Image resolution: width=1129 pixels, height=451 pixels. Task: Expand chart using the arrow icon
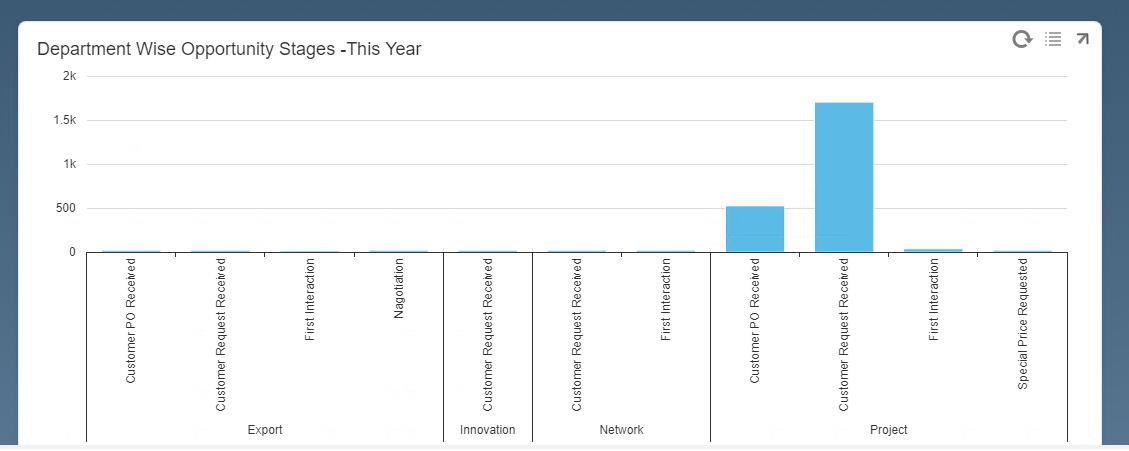pyautogui.click(x=1082, y=39)
